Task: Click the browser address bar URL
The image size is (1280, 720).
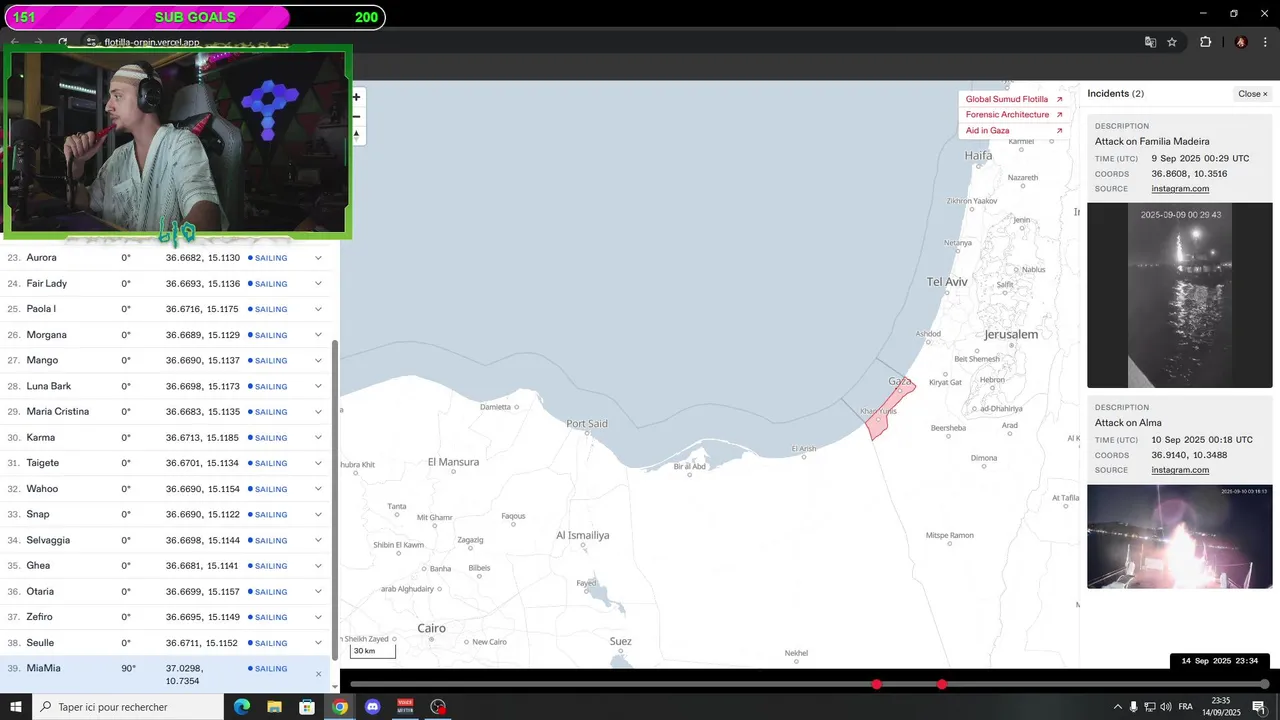Action: coord(151,43)
